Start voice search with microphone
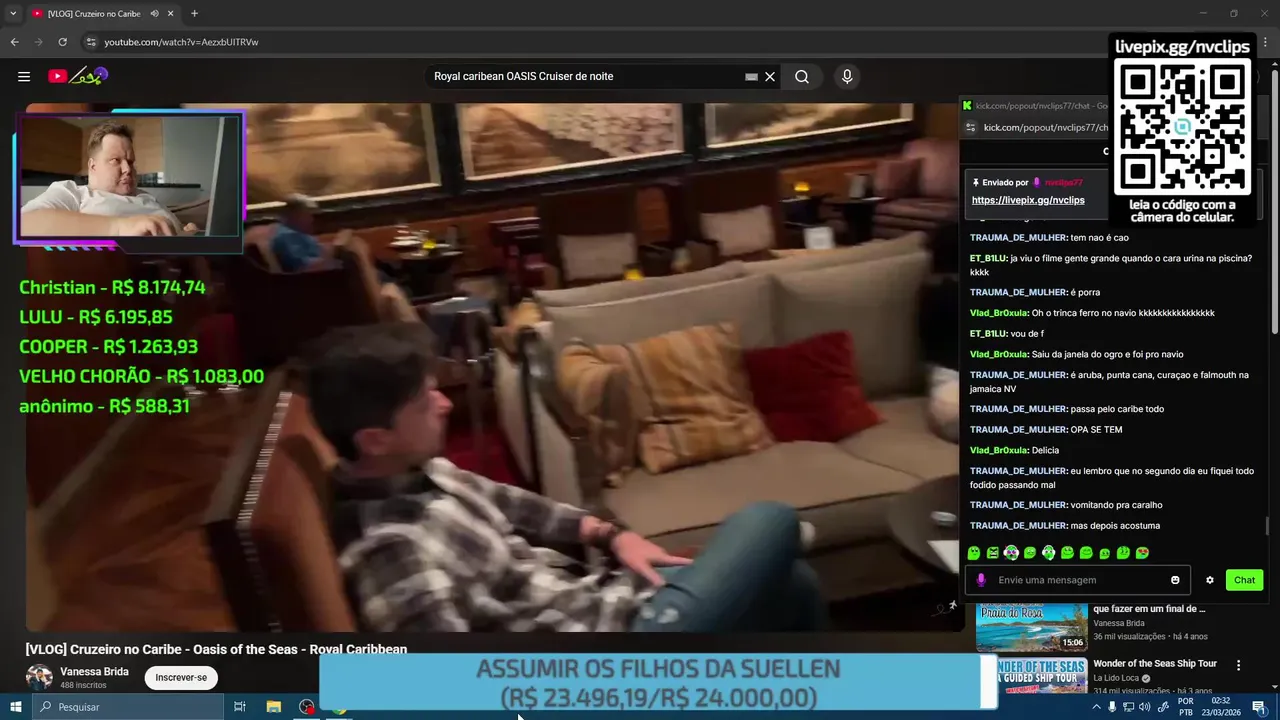This screenshot has width=1280, height=720. [847, 77]
